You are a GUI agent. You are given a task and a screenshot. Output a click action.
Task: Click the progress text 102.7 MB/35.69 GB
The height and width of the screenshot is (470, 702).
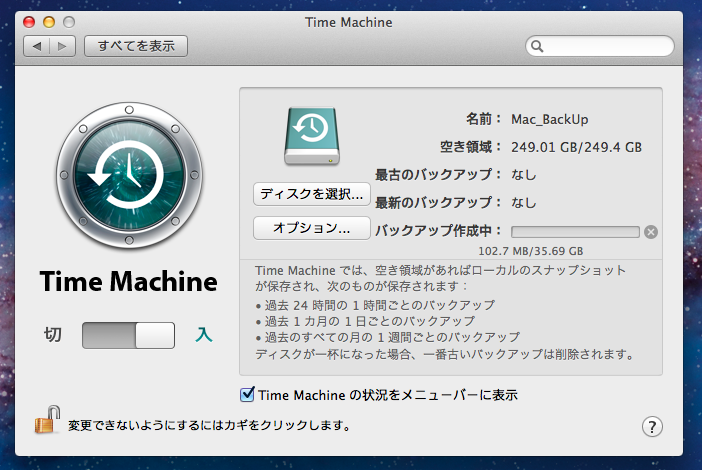531,251
